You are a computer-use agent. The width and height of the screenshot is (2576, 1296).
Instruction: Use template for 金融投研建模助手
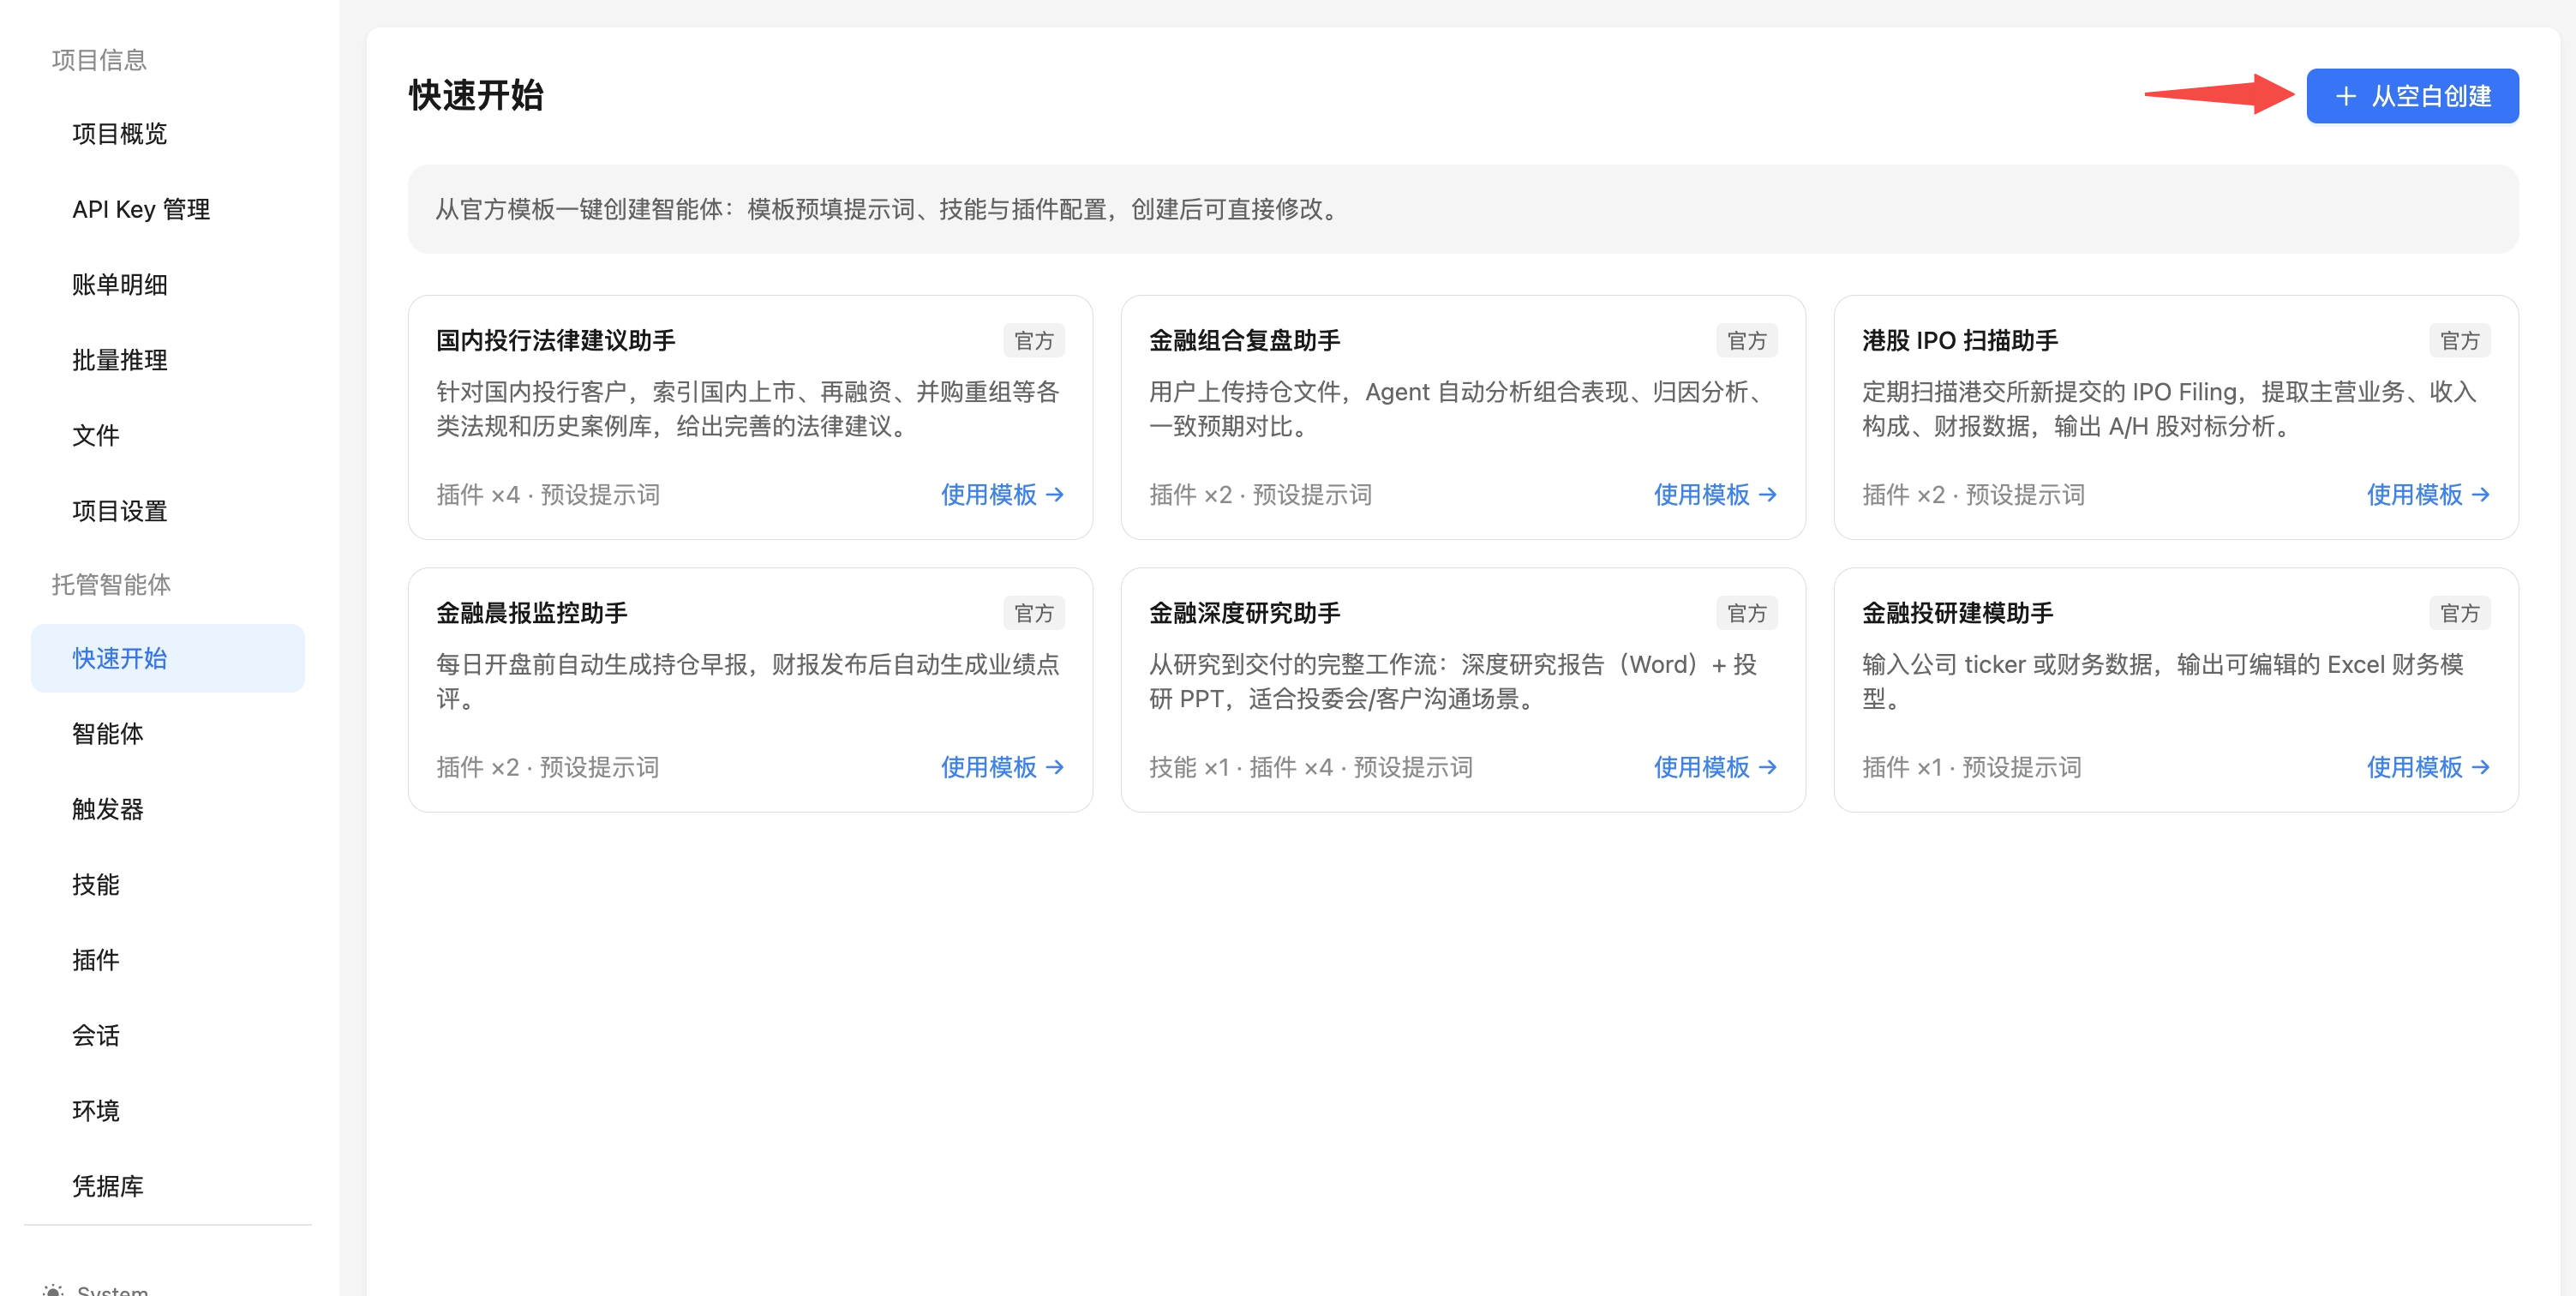coord(2428,767)
